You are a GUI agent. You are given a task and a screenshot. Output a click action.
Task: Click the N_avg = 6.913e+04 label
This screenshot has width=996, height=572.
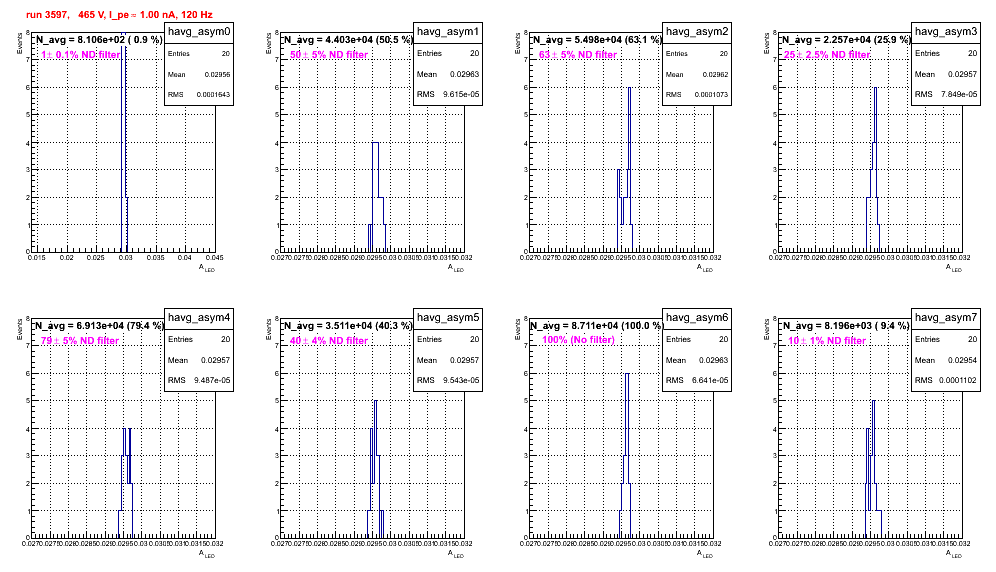(99, 325)
